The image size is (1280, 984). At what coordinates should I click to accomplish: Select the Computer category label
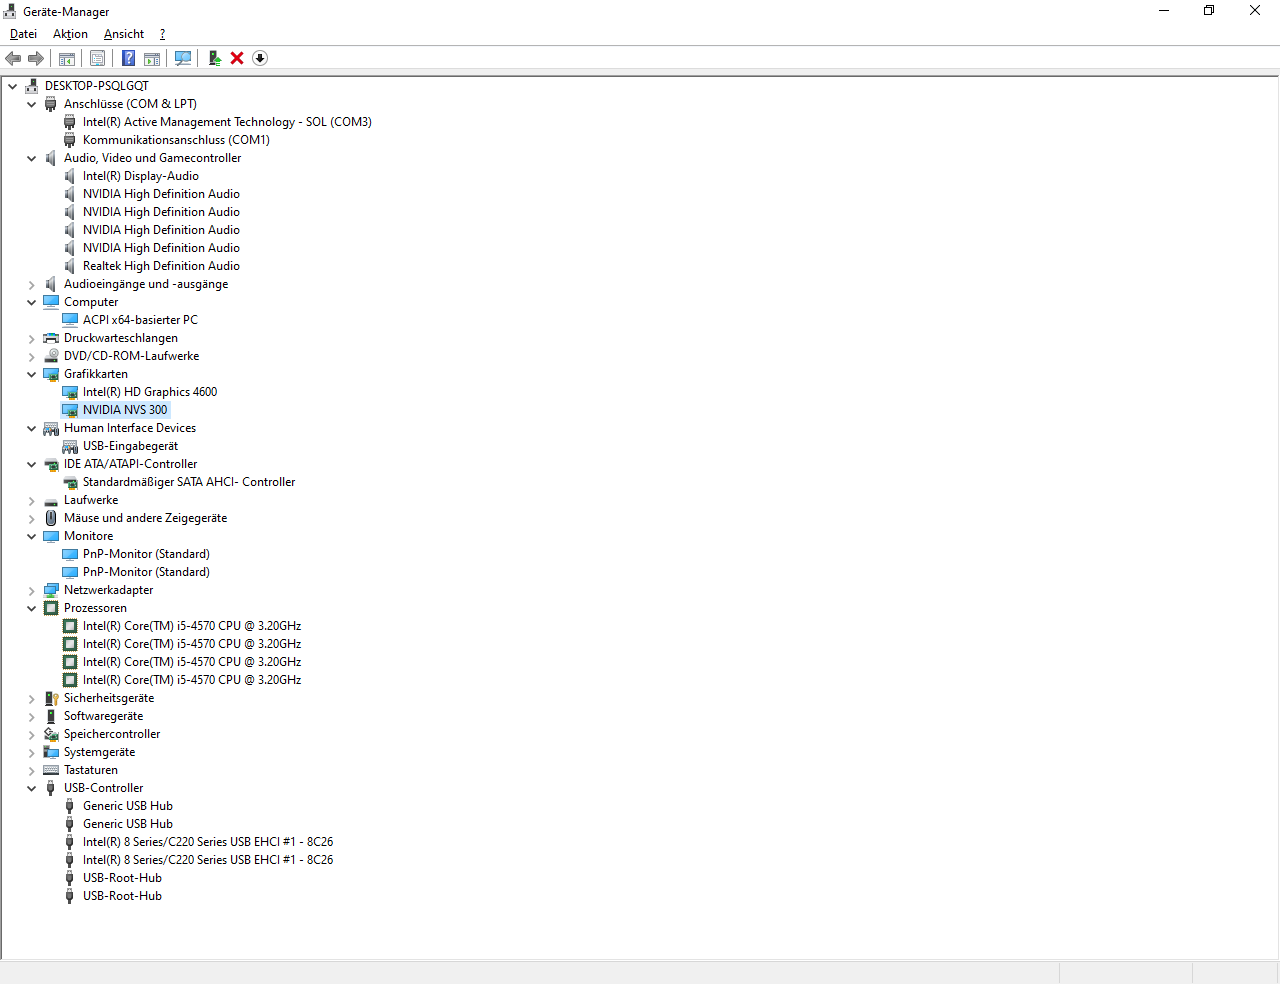tap(91, 302)
